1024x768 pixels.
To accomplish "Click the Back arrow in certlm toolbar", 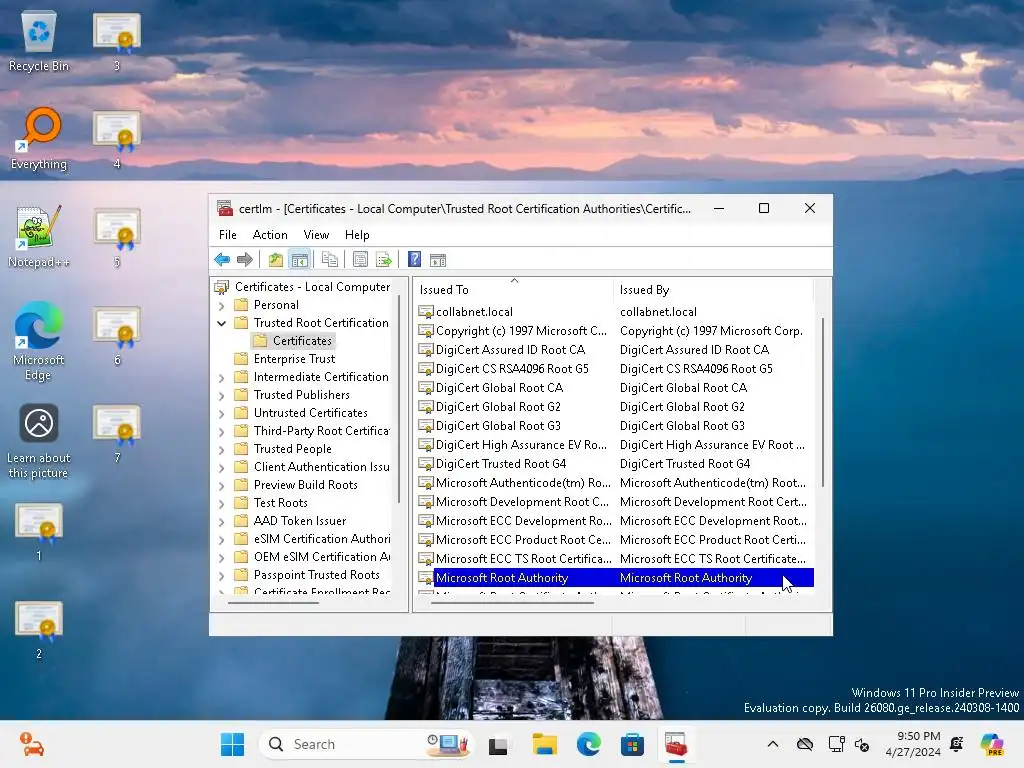I will click(222, 260).
